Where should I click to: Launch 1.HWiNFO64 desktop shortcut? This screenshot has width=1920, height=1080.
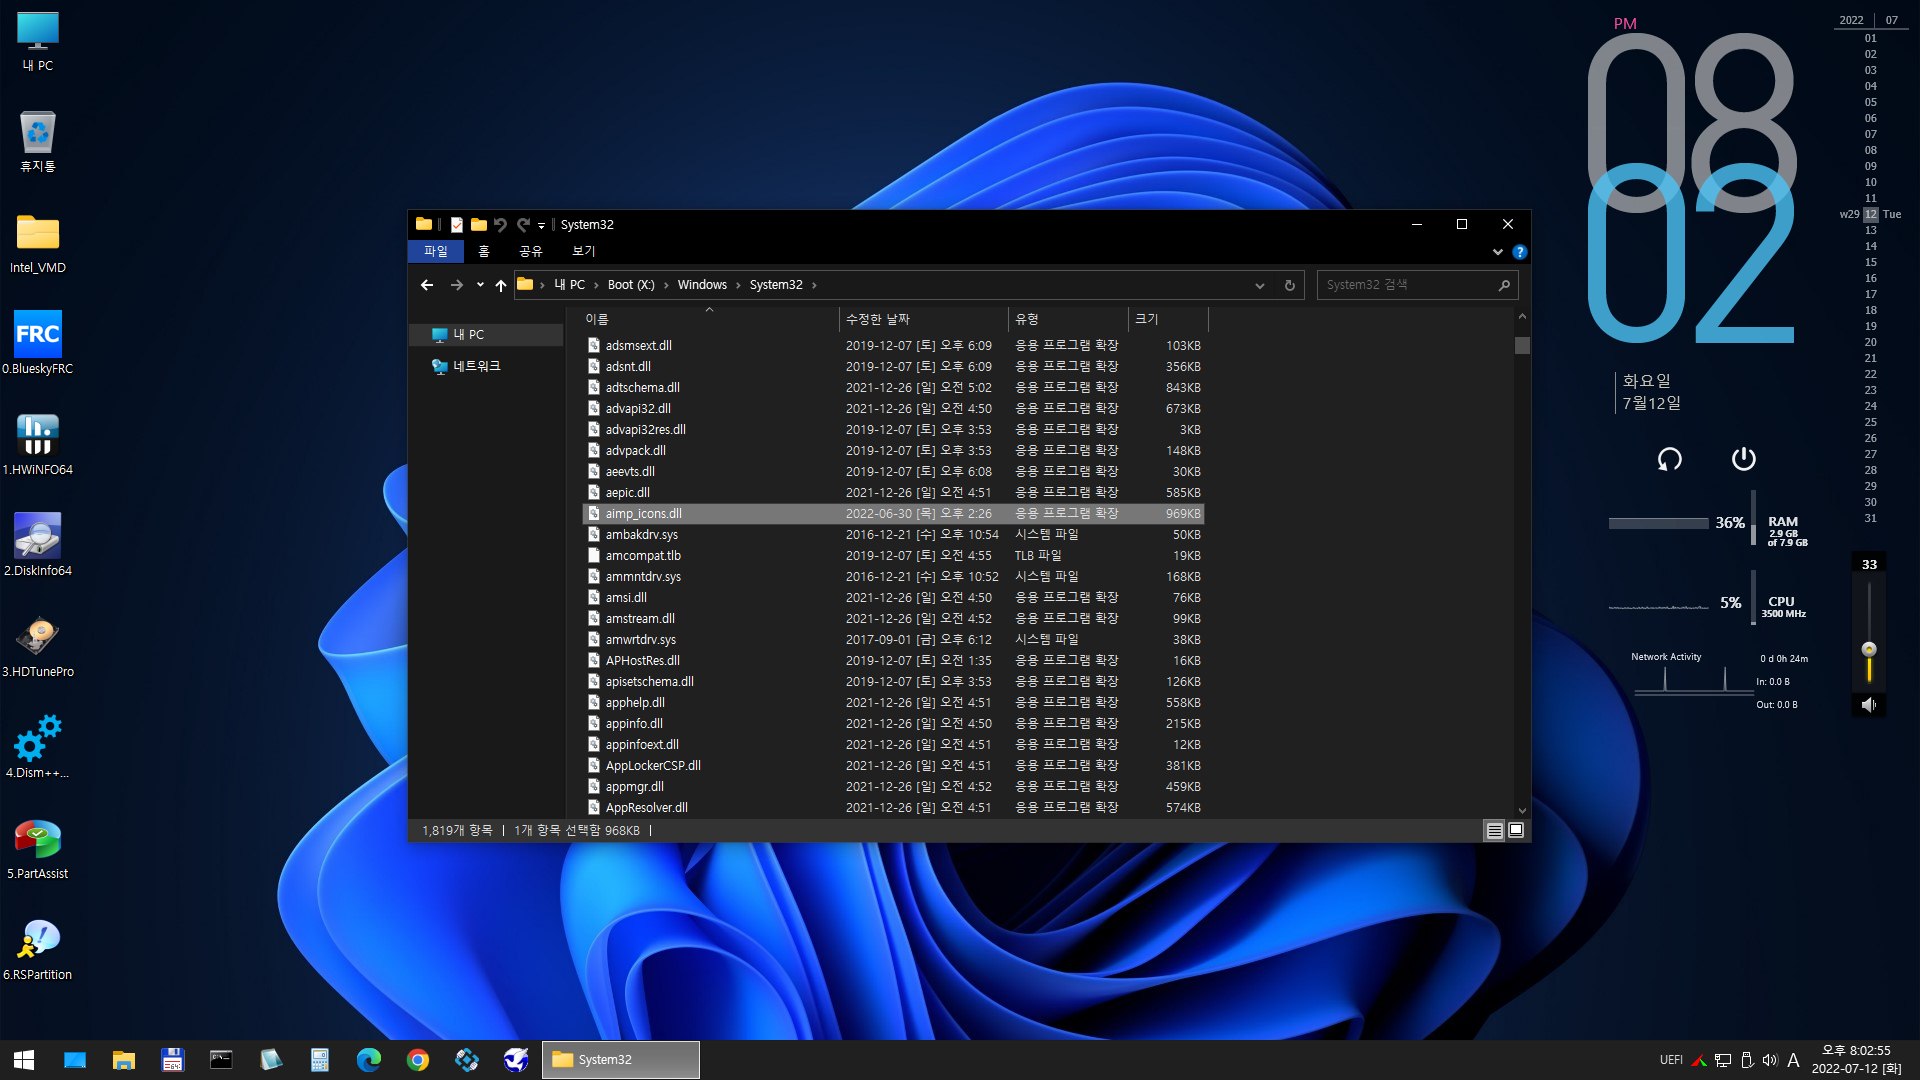click(x=38, y=445)
